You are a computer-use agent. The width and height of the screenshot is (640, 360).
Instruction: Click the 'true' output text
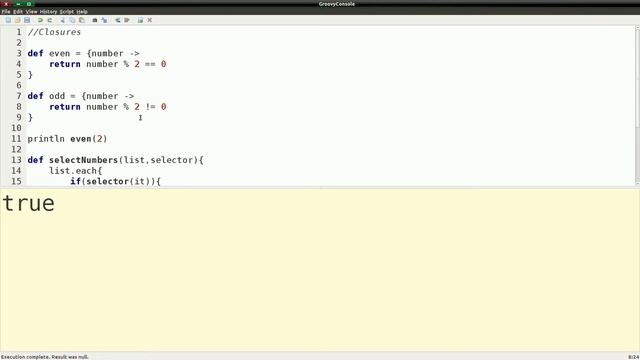[x=29, y=203]
